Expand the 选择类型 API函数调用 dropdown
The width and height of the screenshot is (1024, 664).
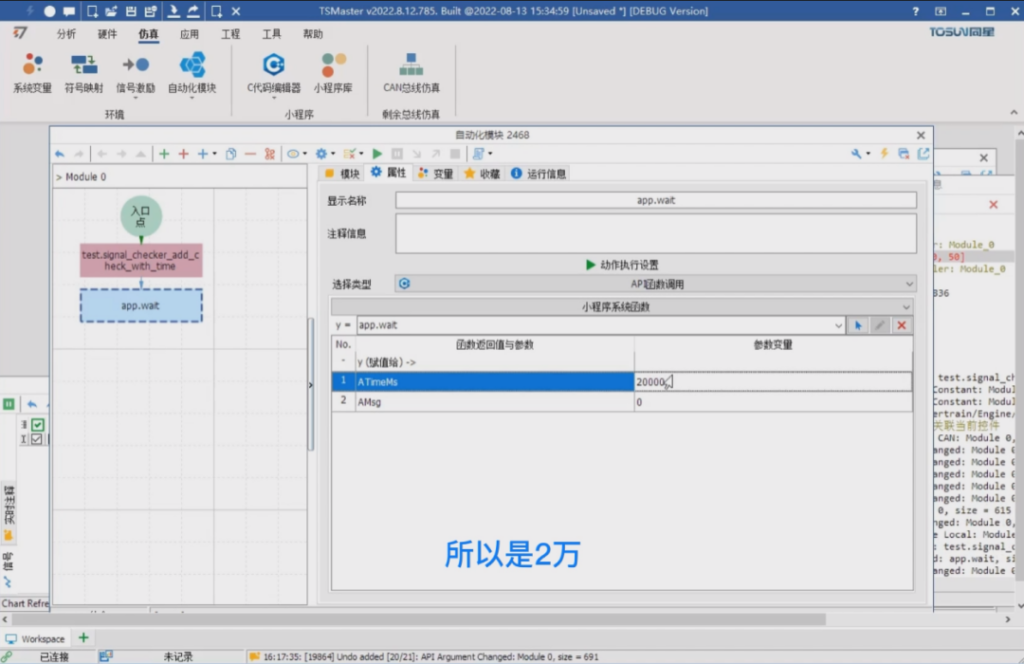point(909,284)
